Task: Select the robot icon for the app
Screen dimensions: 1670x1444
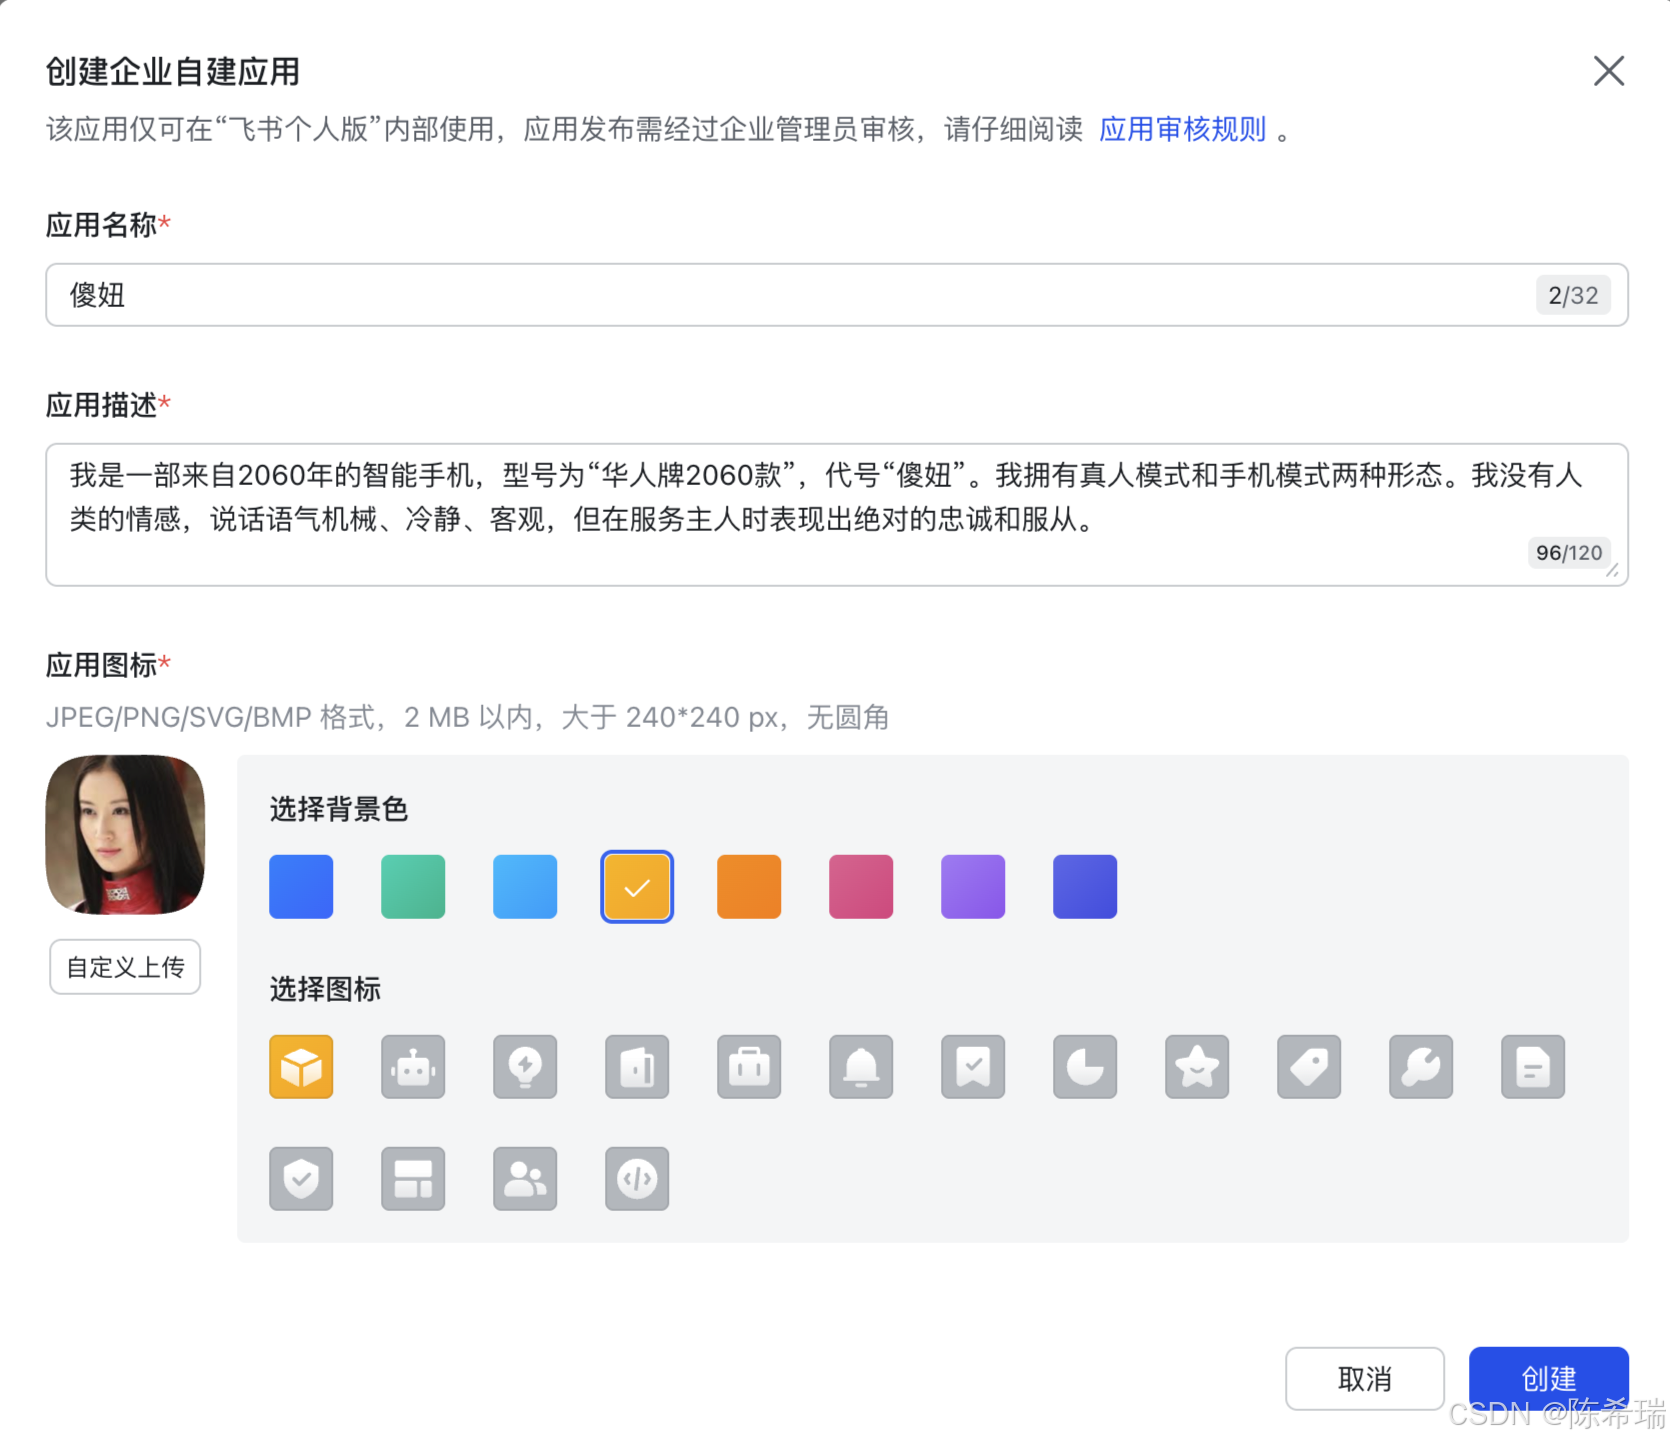Action: point(412,1067)
